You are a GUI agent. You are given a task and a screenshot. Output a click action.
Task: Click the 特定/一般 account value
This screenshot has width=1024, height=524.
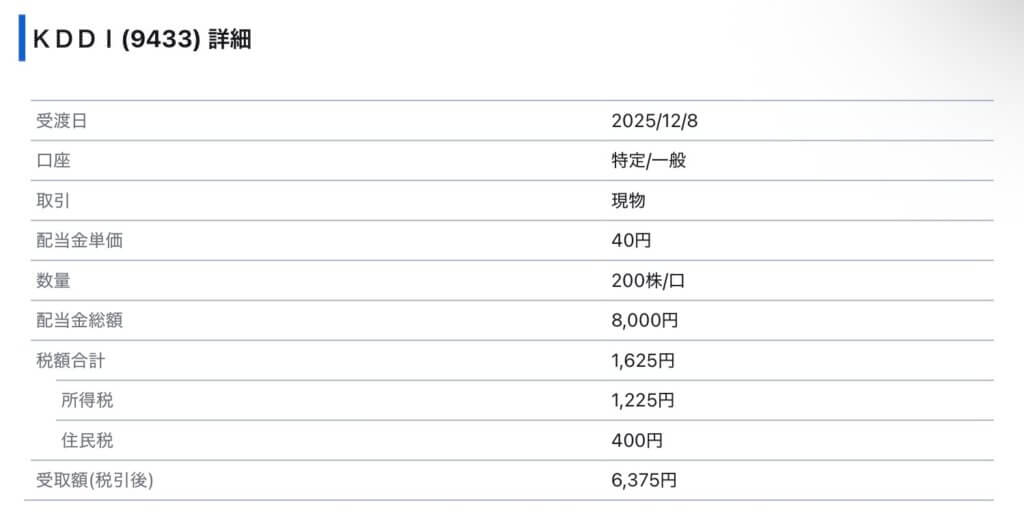pyautogui.click(x=648, y=161)
